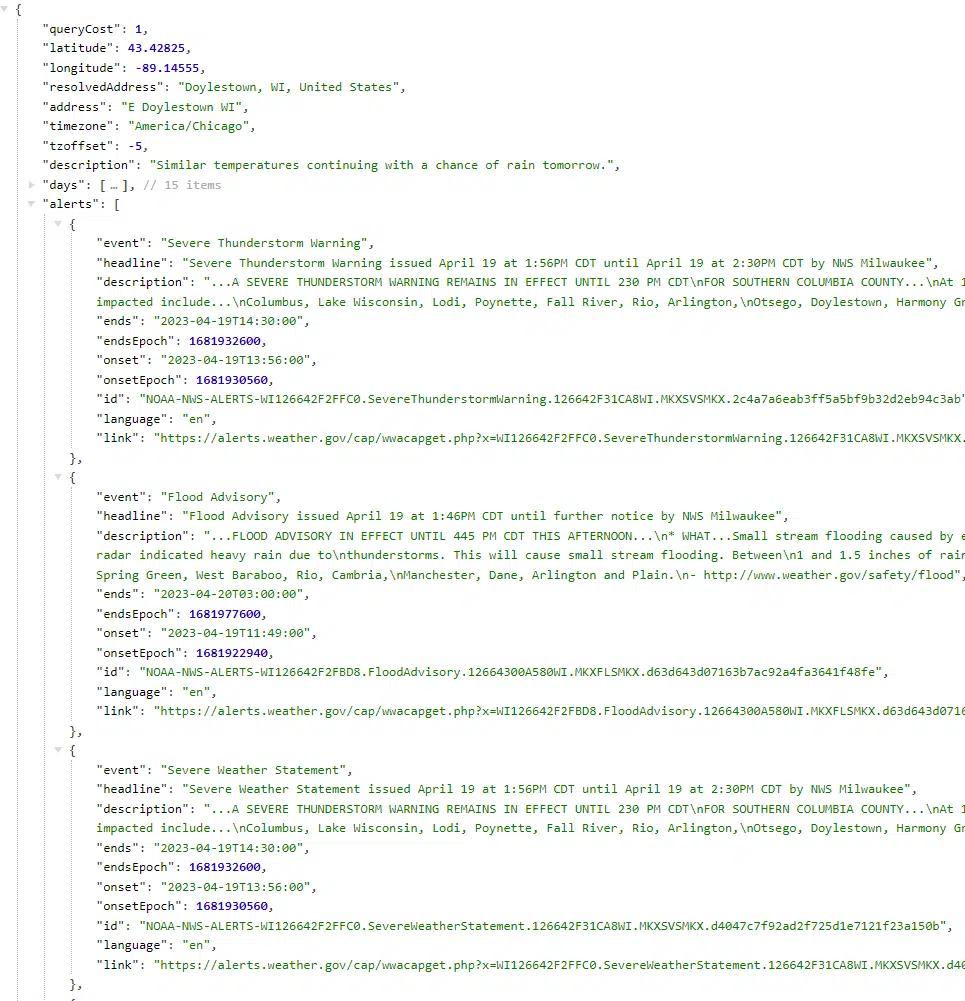The height and width of the screenshot is (1001, 965).
Task: Click the Flood Advisory headline text
Action: (x=479, y=516)
